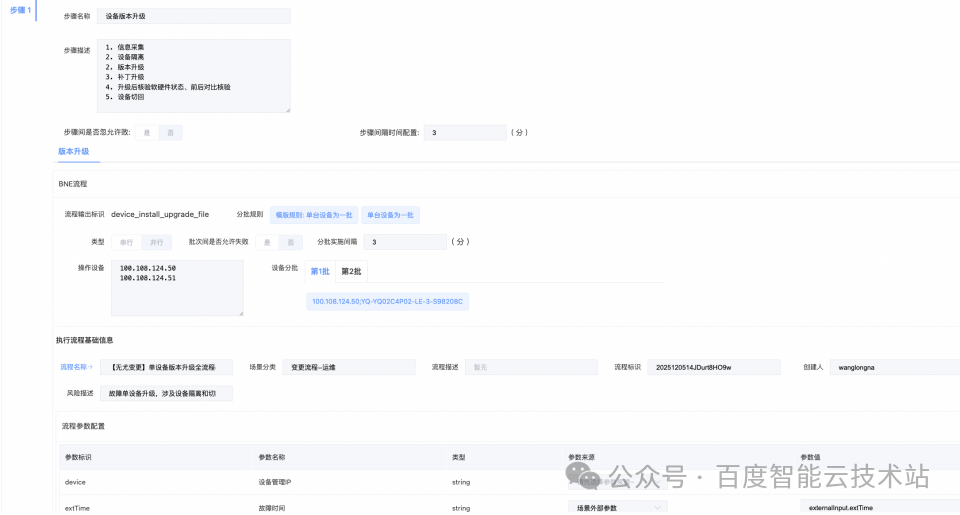The image size is (960, 515).
Task: Click the string type cell in device row
Action: 461,483
